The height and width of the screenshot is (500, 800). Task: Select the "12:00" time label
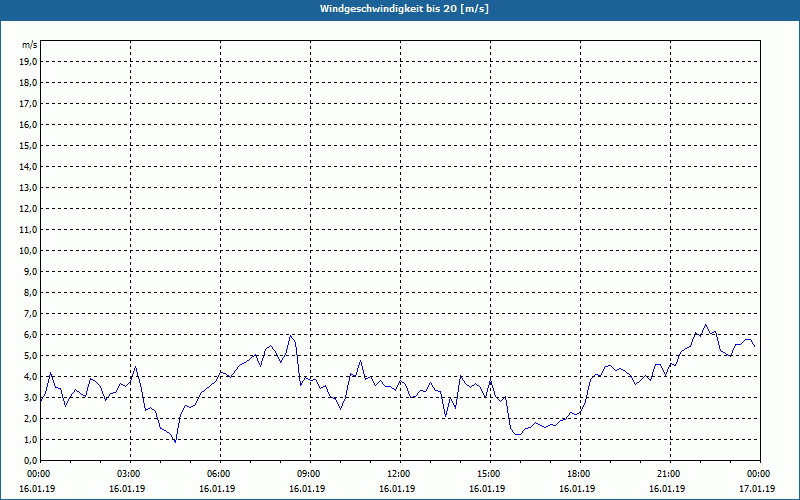[400, 474]
